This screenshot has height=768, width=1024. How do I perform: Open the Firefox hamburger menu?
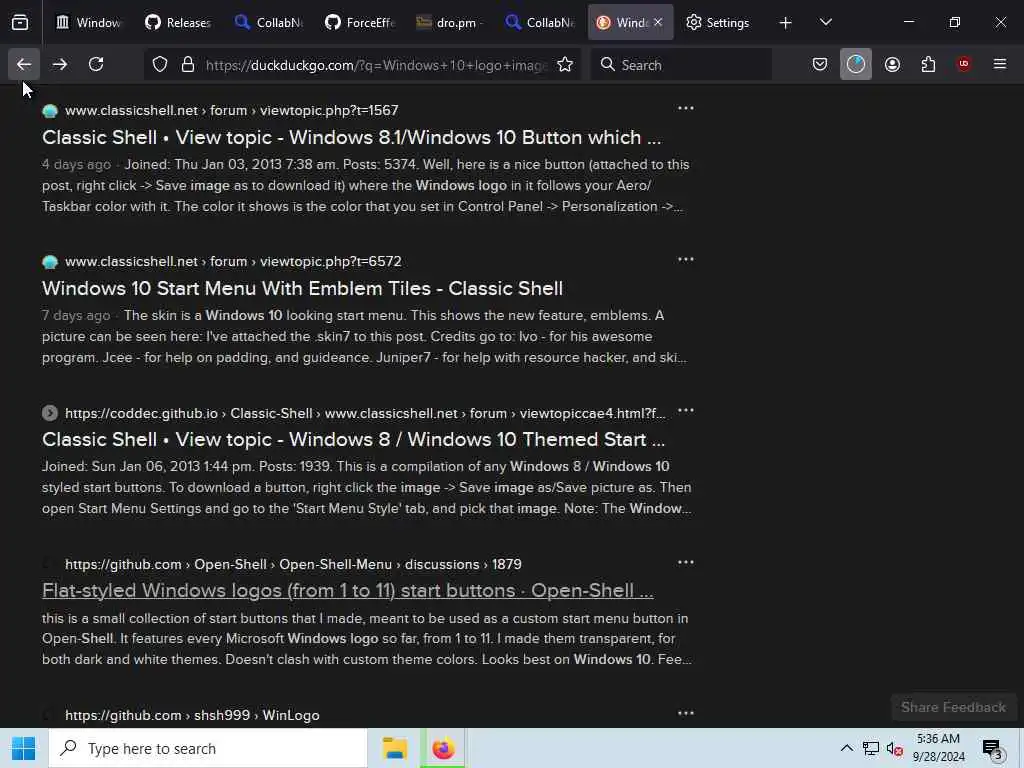tap(1000, 64)
